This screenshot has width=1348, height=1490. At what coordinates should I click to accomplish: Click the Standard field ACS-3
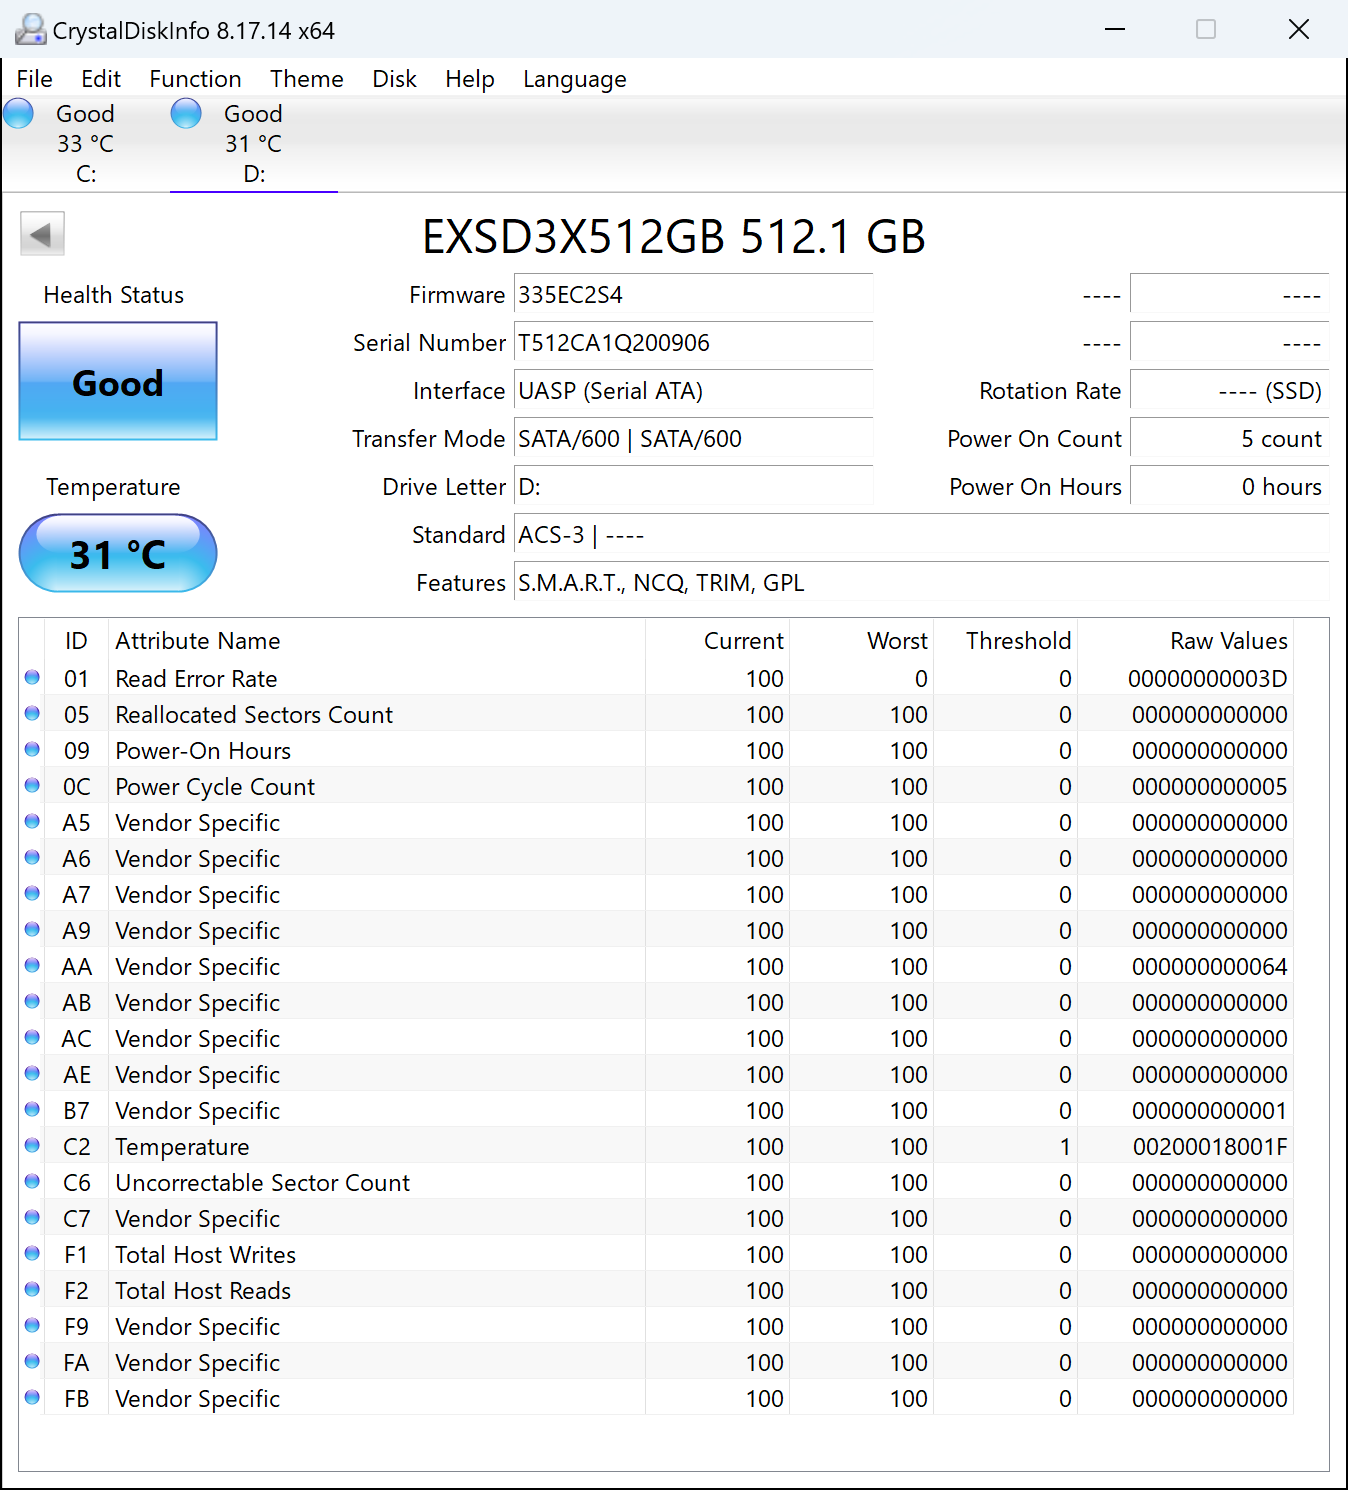click(x=921, y=535)
